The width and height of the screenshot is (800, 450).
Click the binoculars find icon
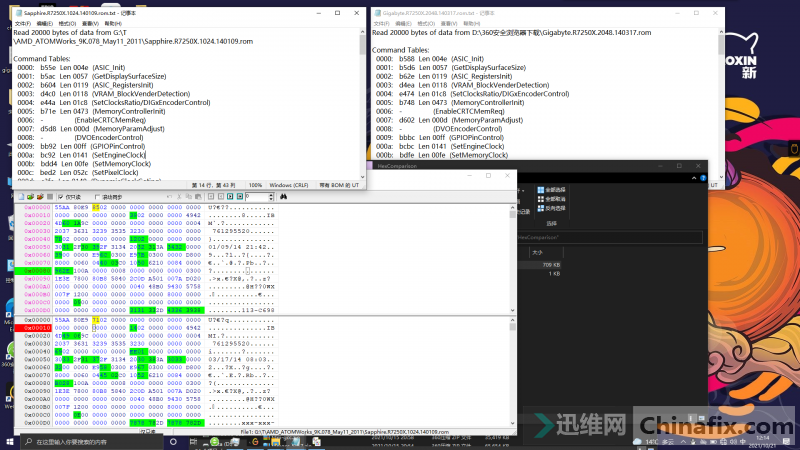(x=283, y=197)
